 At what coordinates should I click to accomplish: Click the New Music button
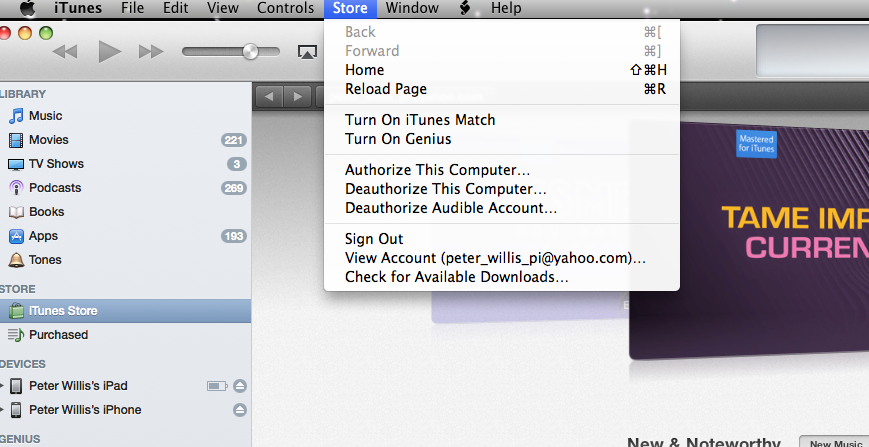834,443
